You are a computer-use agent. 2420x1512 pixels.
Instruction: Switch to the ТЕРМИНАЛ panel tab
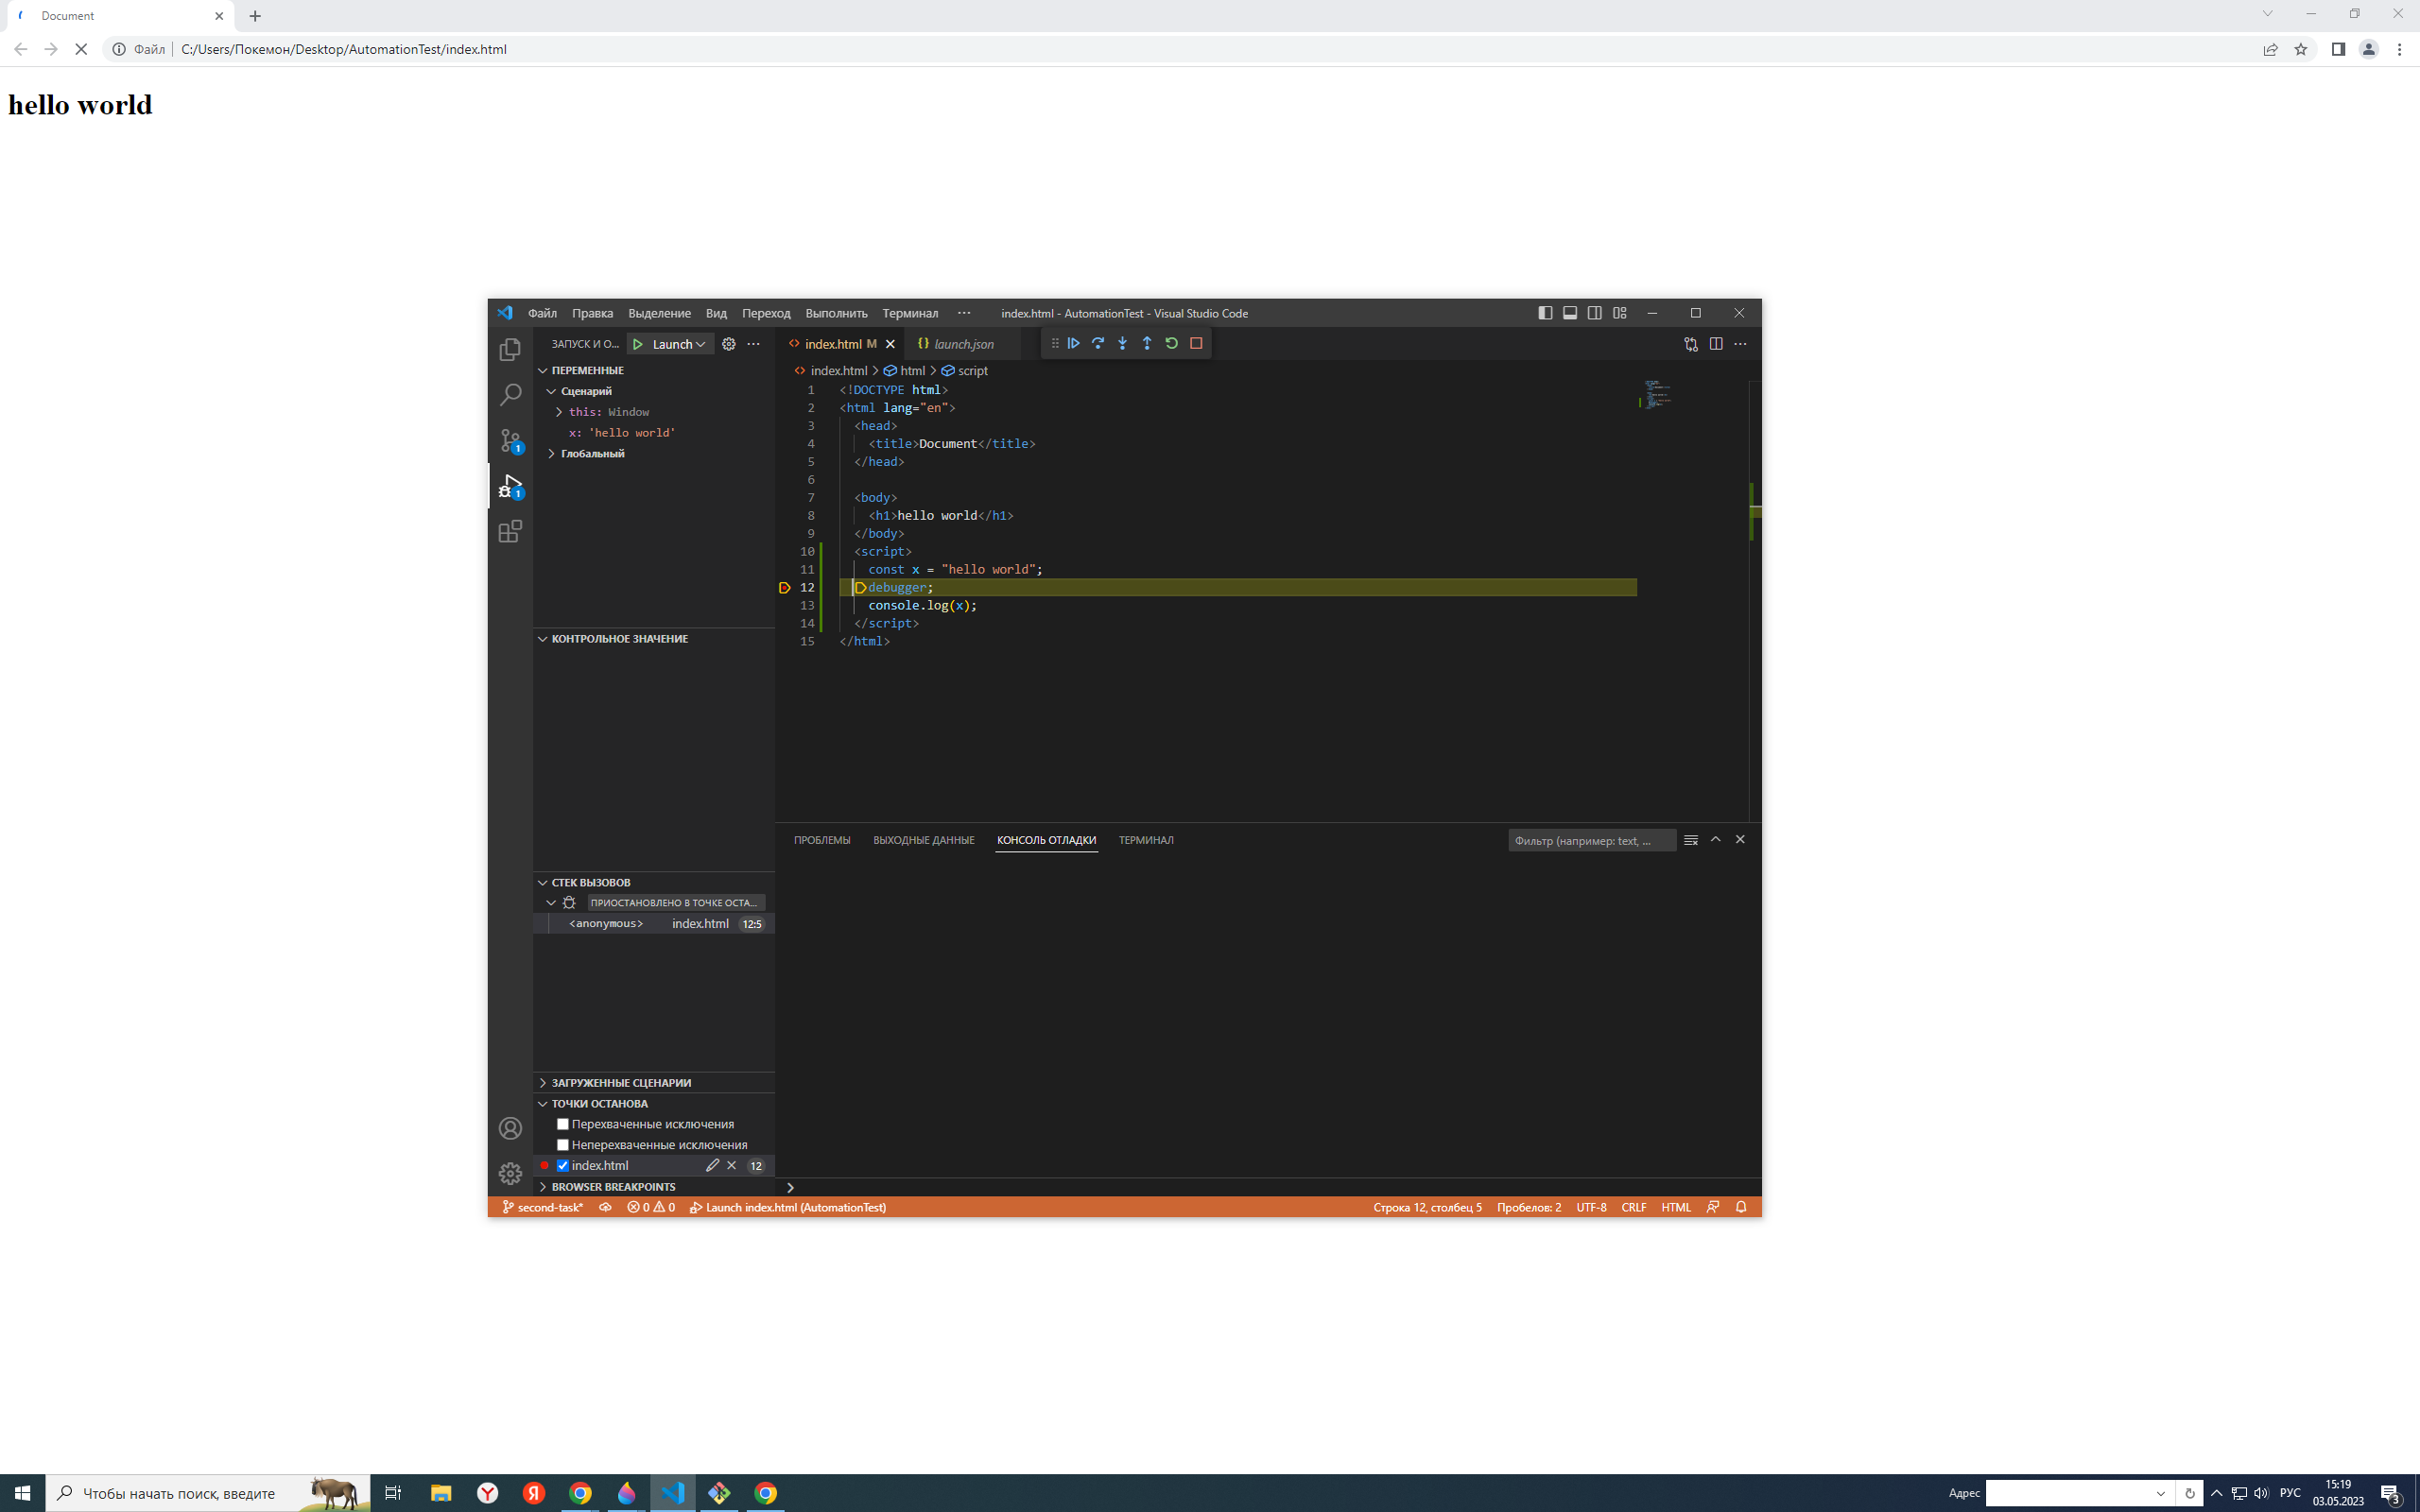point(1145,840)
